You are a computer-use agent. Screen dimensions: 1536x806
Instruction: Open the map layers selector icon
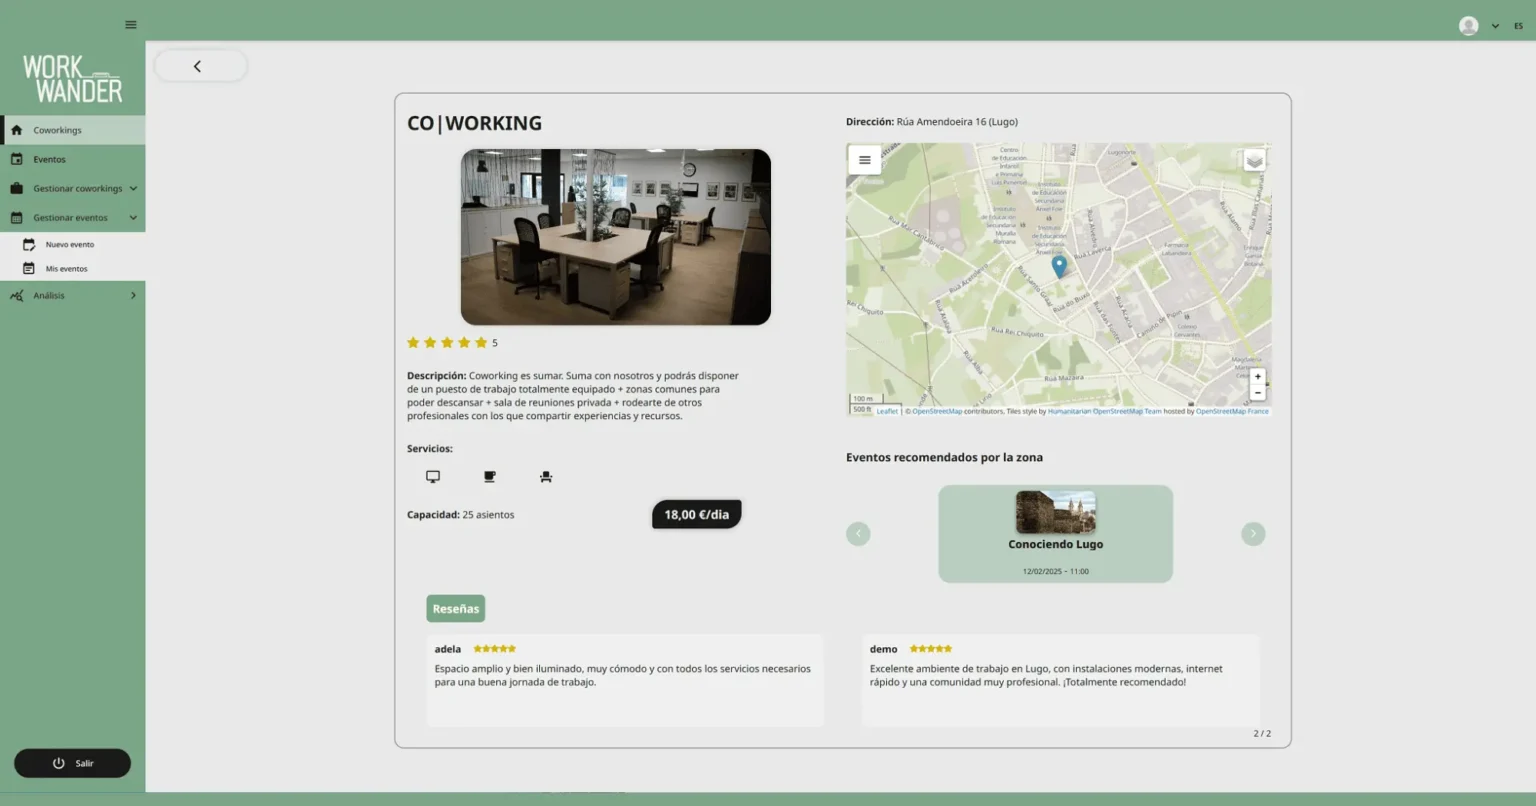pos(1253,160)
